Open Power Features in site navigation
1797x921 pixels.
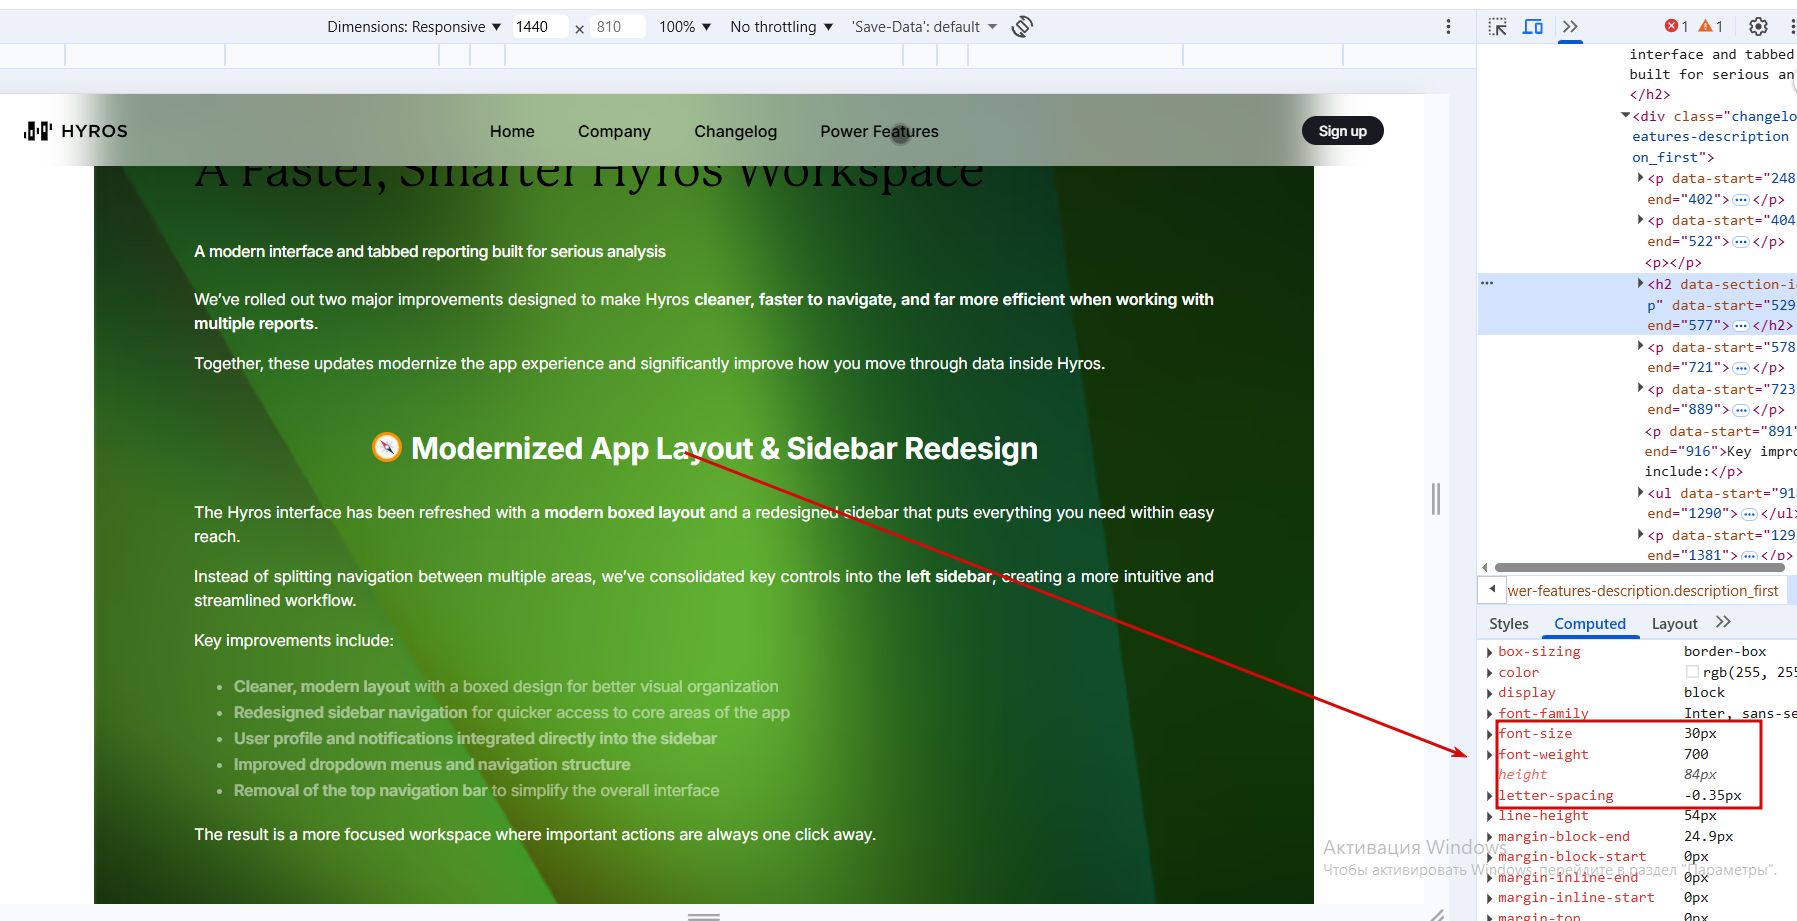point(879,131)
